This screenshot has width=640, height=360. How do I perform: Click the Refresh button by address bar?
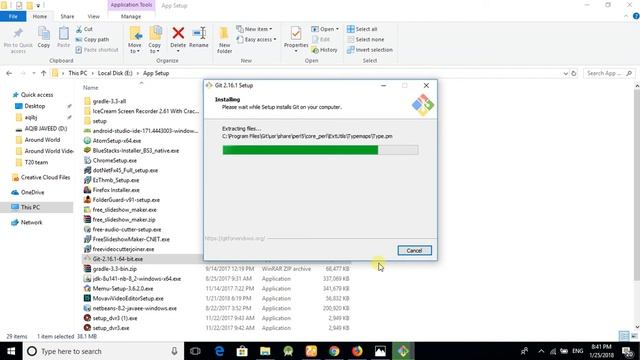(574, 73)
